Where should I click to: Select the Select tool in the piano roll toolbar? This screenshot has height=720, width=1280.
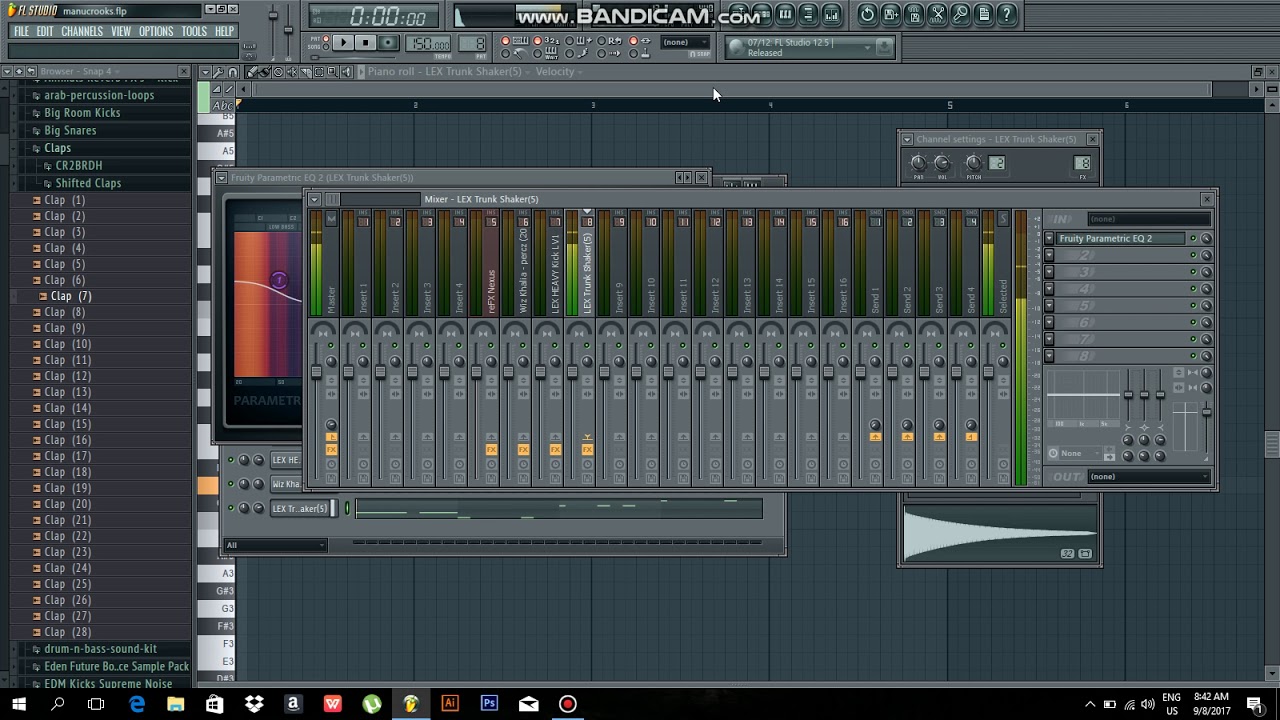click(321, 72)
